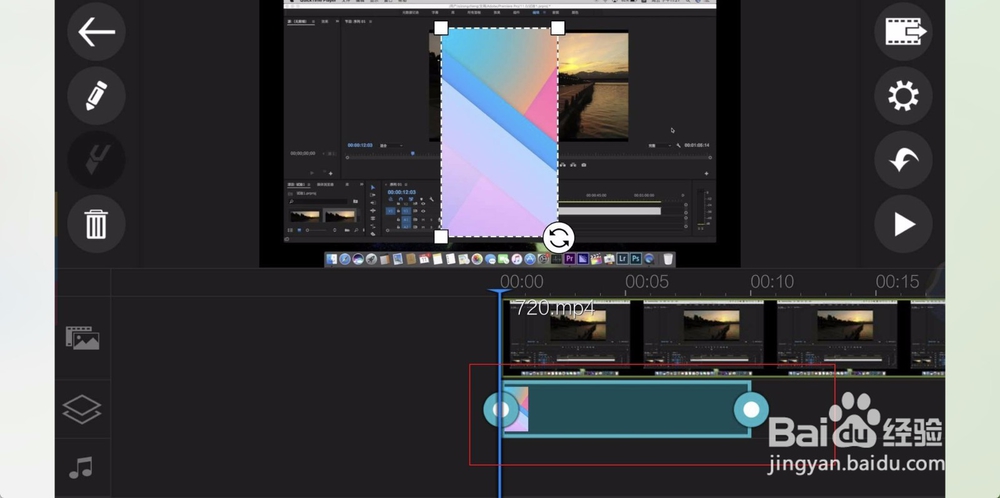1000x498 pixels.
Task: Select the 720.mp4 video clip
Action: [x=723, y=338]
